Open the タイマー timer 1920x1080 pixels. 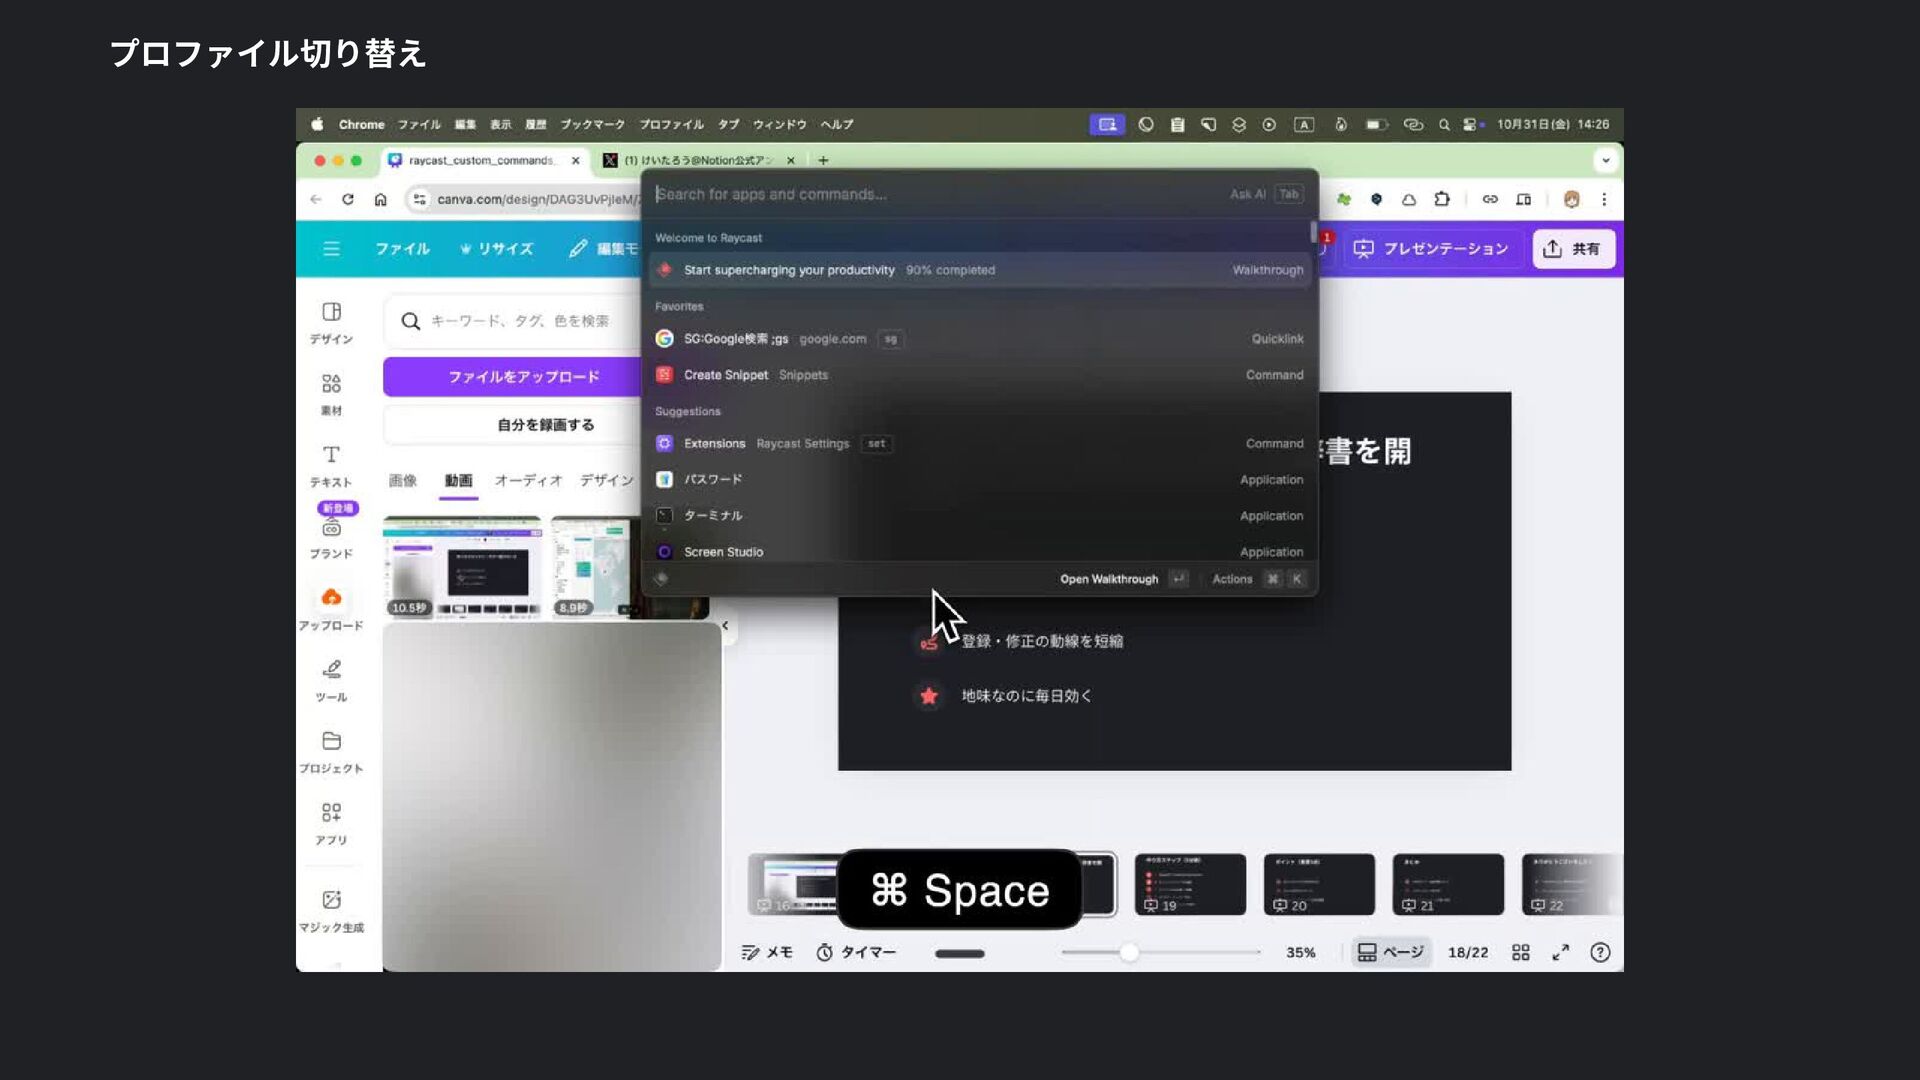coord(856,952)
